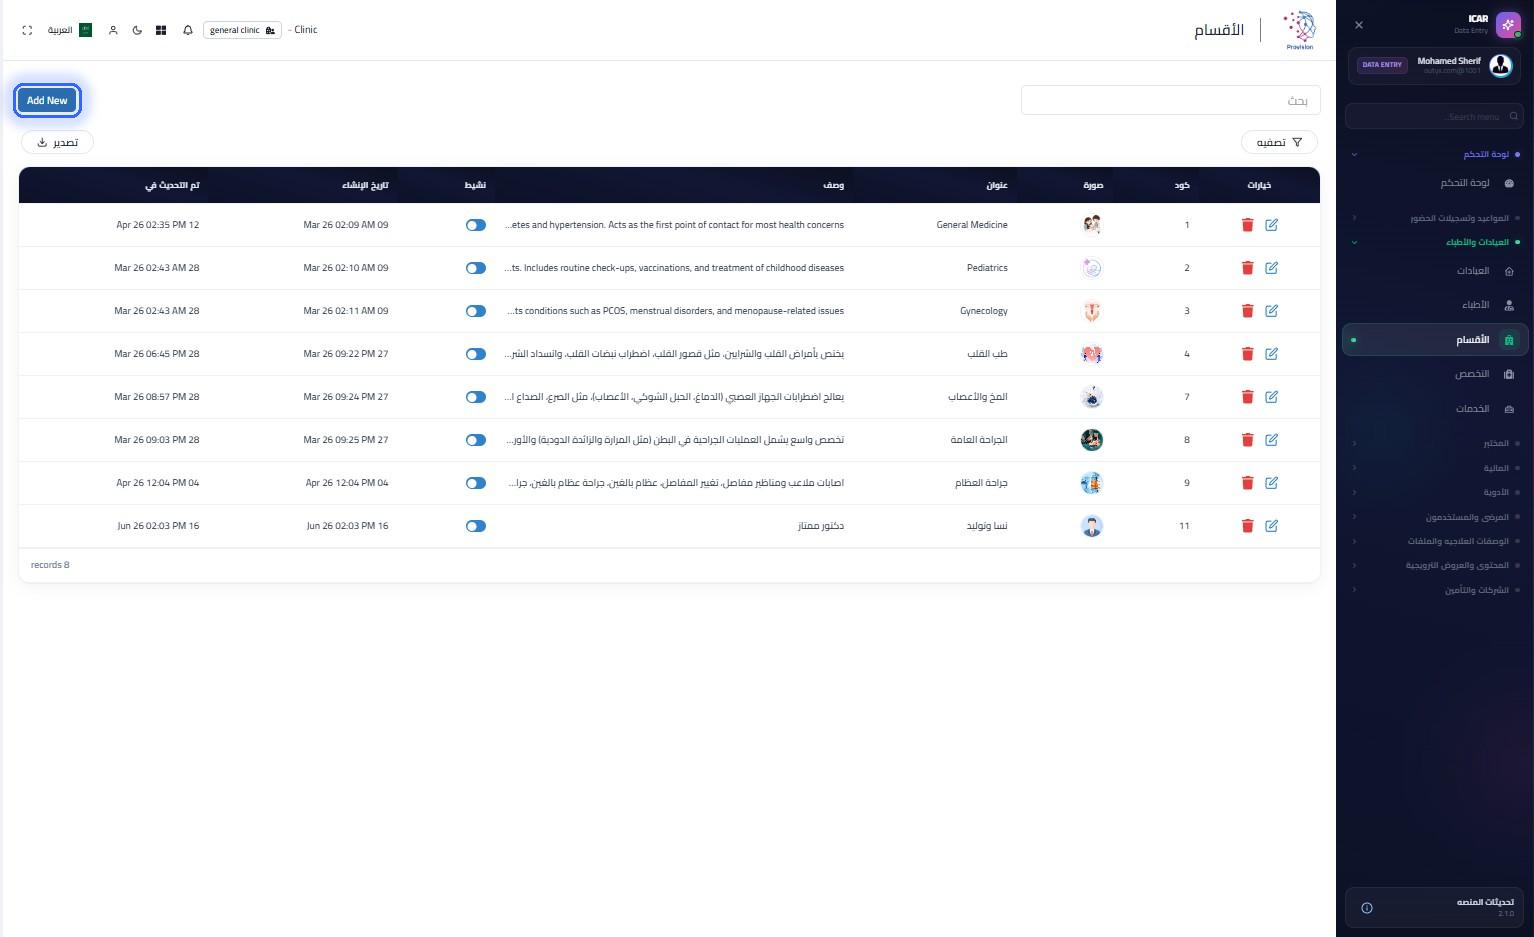Image resolution: width=1534 pixels, height=937 pixels.
Task: Delete the Pediatrics department with trash icon
Action: (x=1247, y=268)
